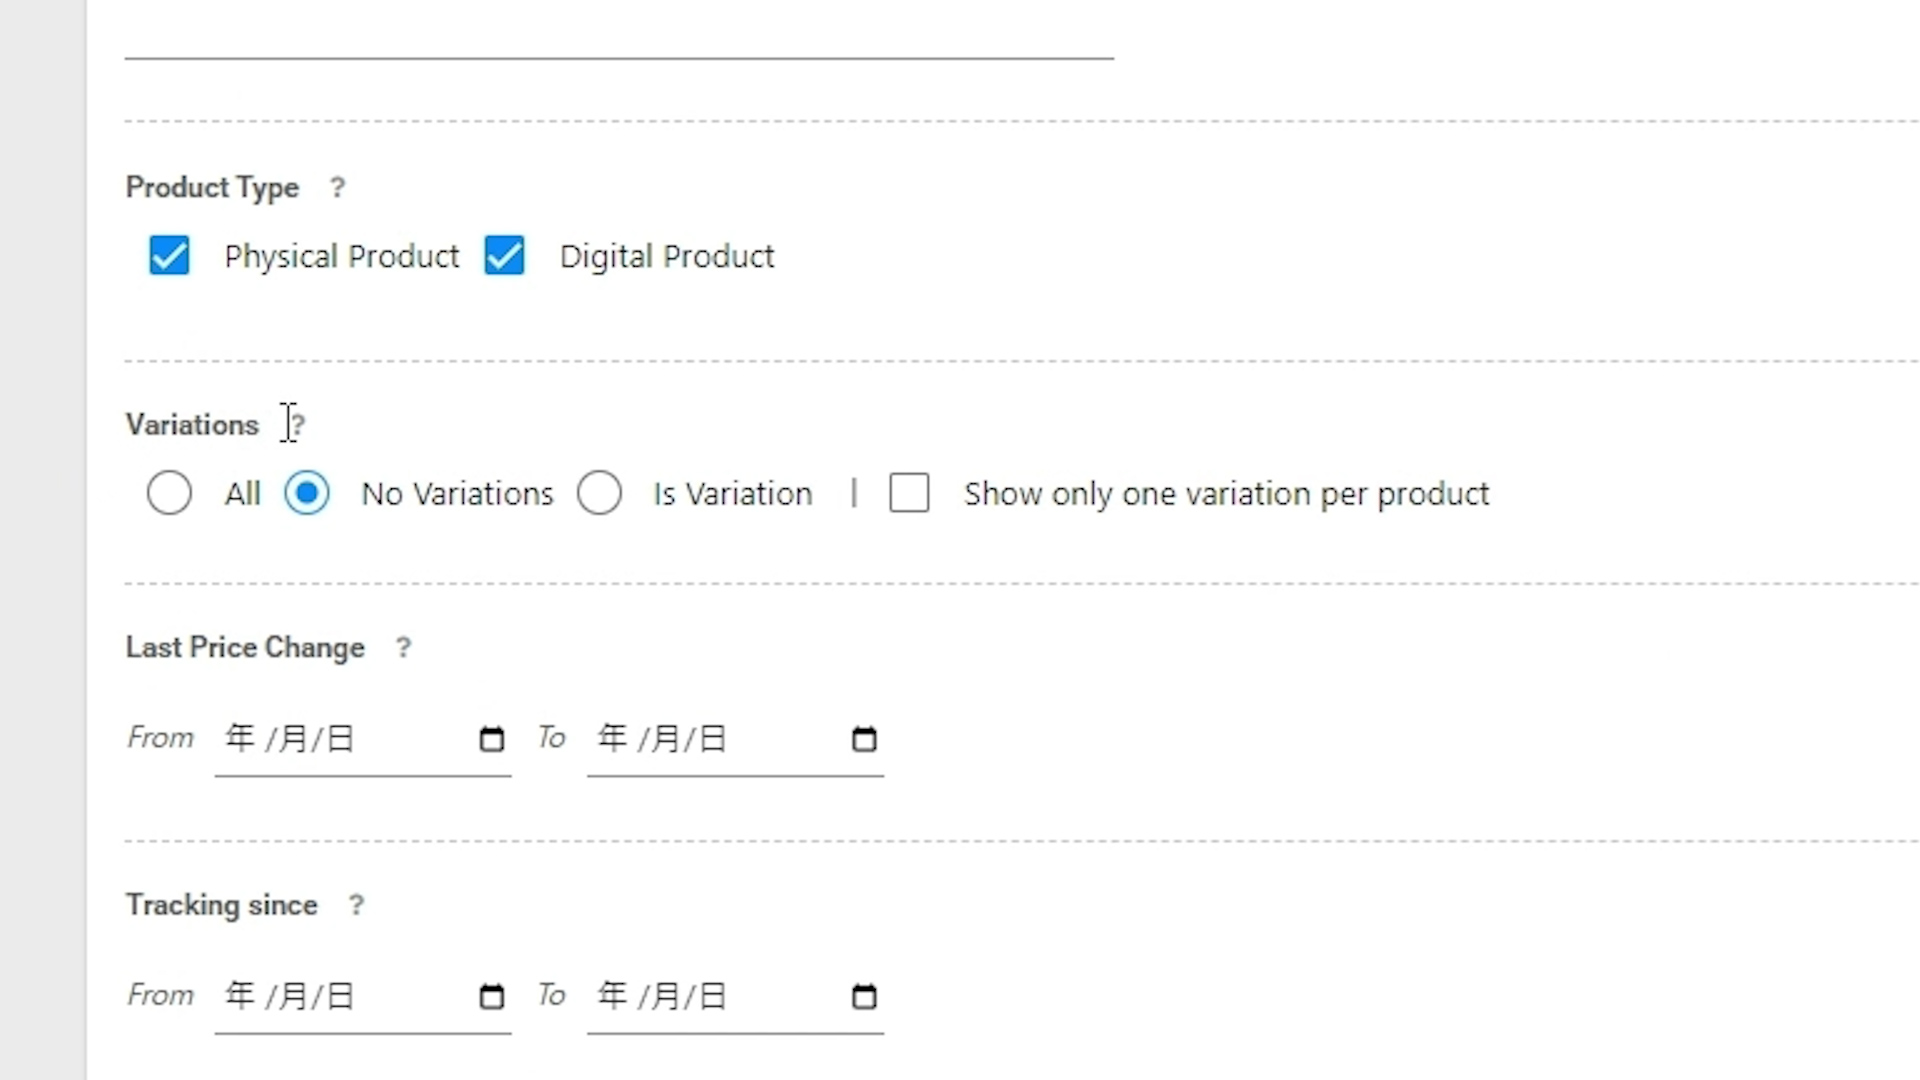This screenshot has width=1920, height=1080.
Task: Click help icon beside Variations label
Action: tap(298, 425)
